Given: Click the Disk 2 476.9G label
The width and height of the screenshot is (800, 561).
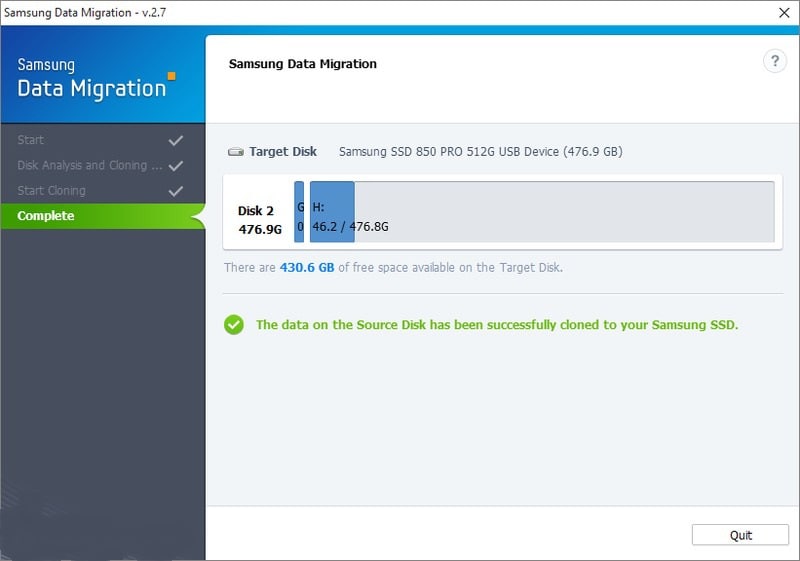Looking at the screenshot, I should 259,220.
